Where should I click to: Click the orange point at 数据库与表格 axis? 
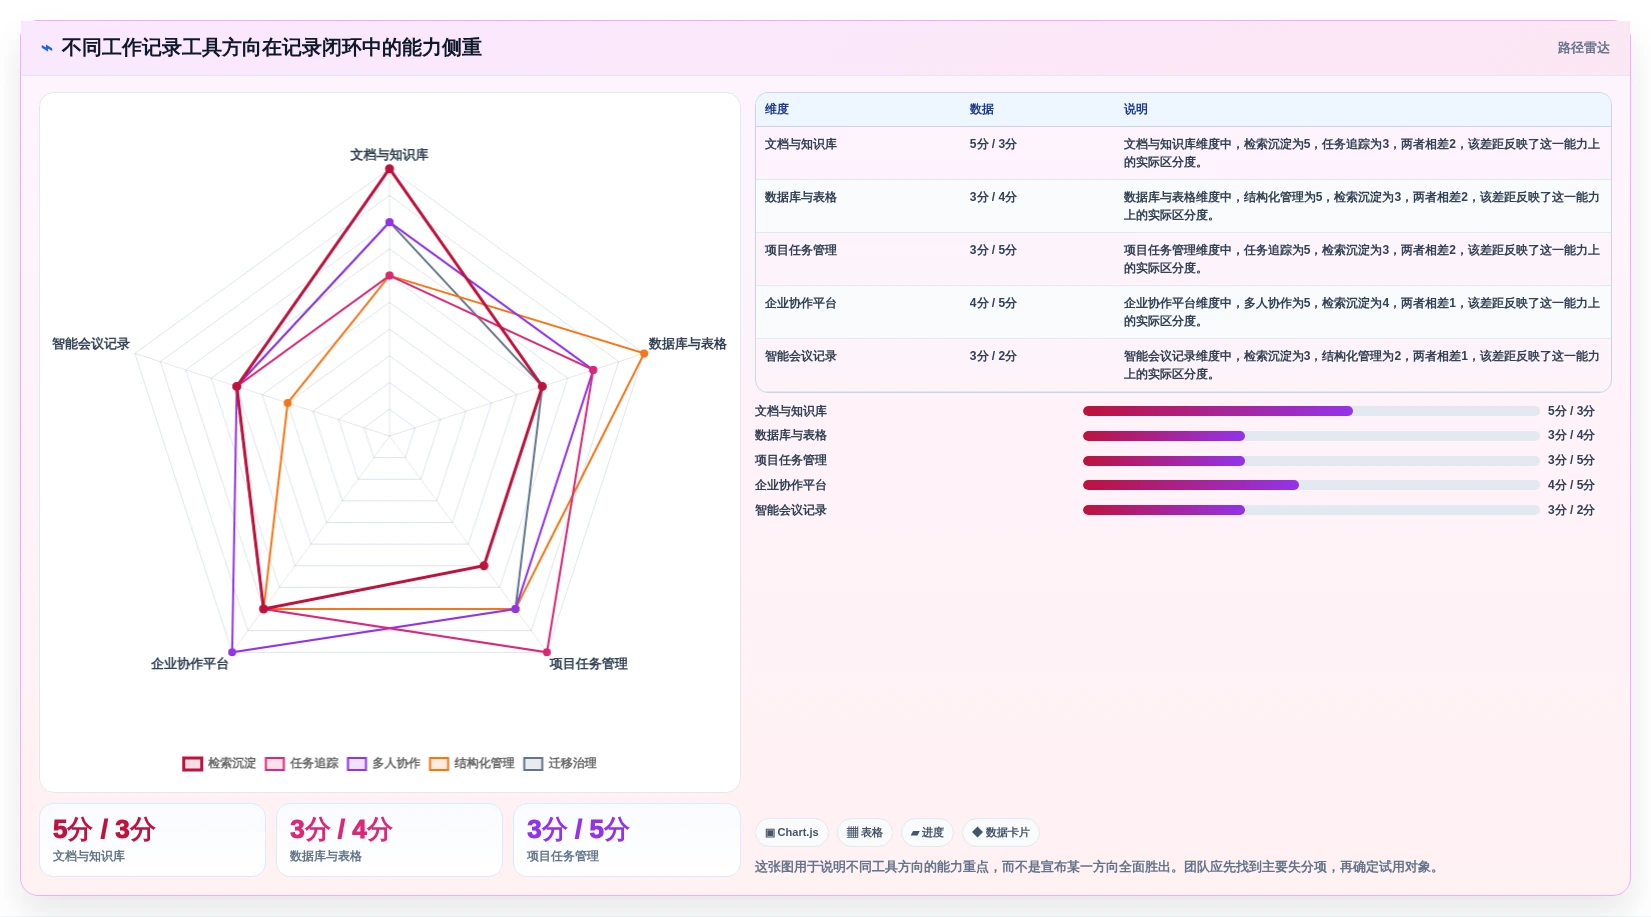(644, 353)
